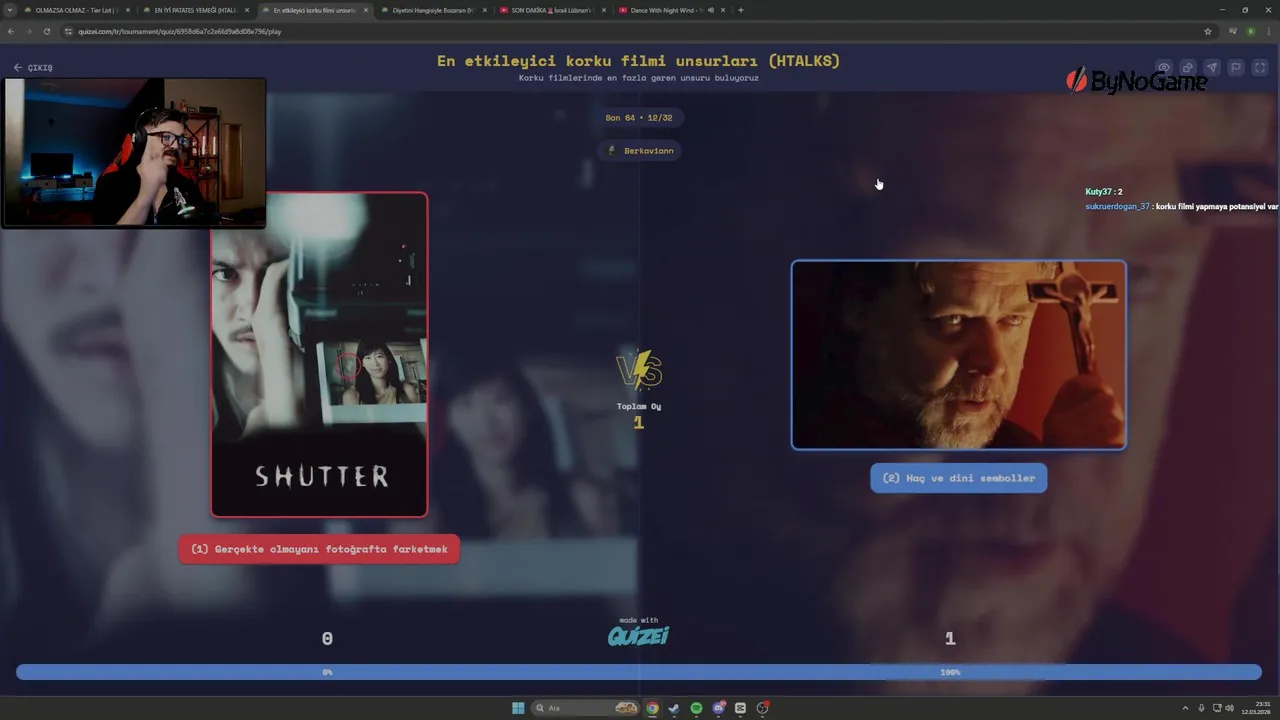Click the volume speaker icon in tray
The width and height of the screenshot is (1280, 720).
pos(1231,708)
